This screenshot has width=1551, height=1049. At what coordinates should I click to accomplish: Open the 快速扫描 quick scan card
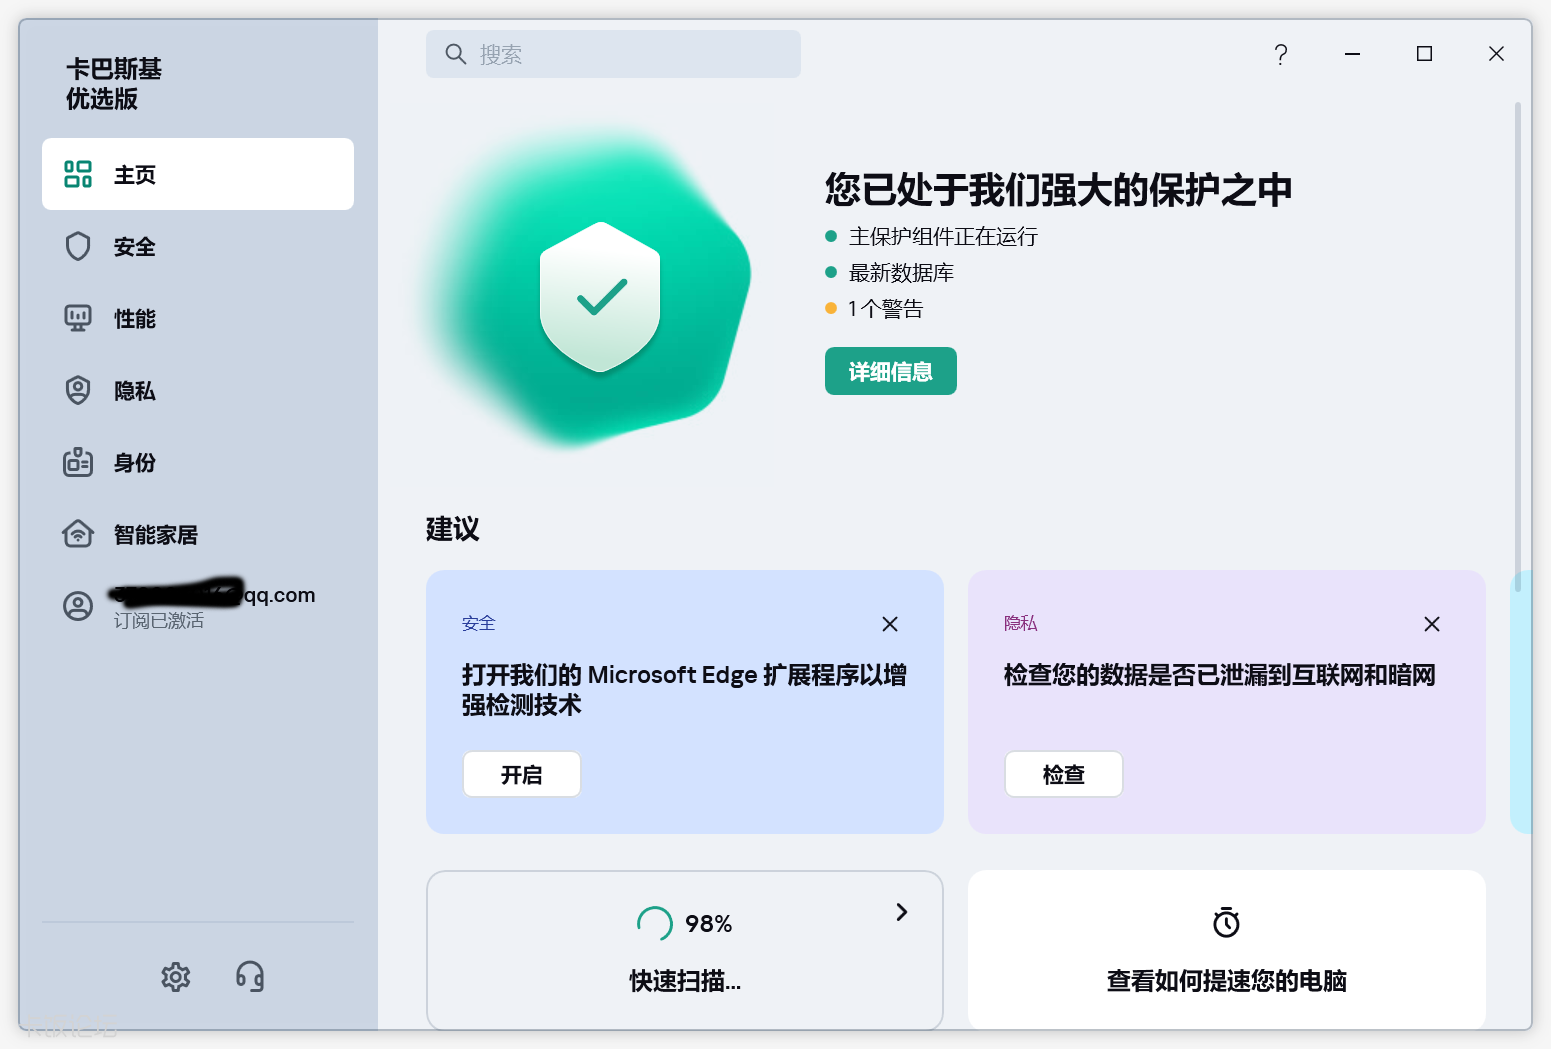point(685,950)
